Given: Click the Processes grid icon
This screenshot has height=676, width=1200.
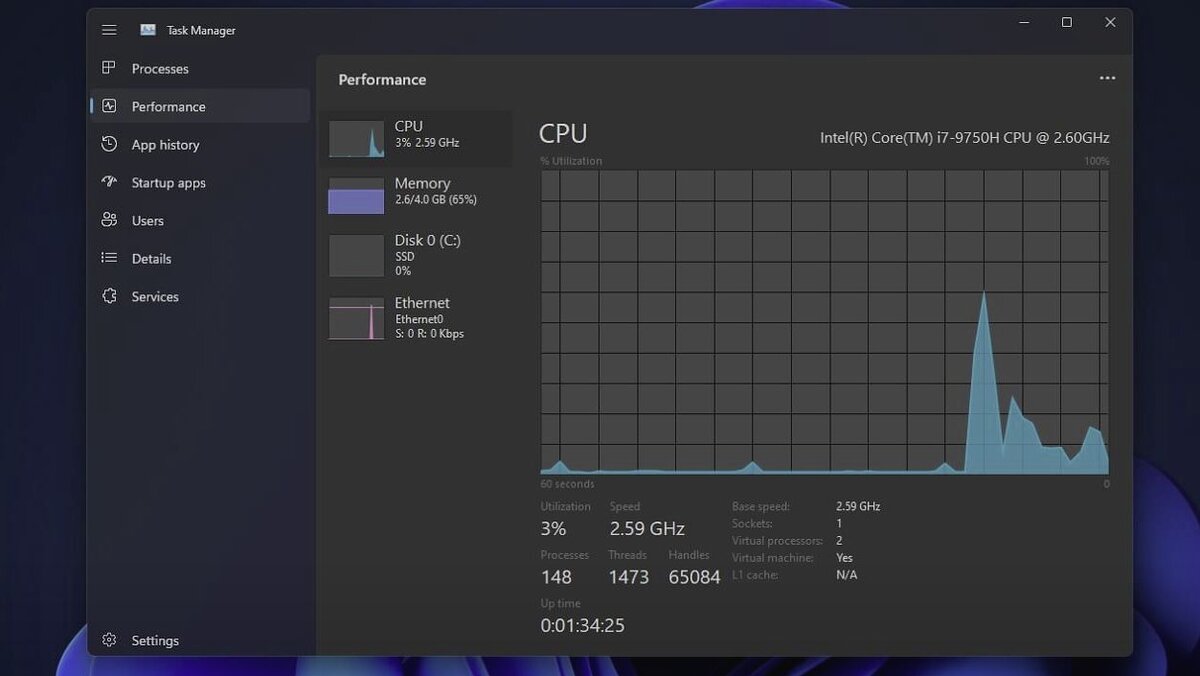Looking at the screenshot, I should coord(109,68).
